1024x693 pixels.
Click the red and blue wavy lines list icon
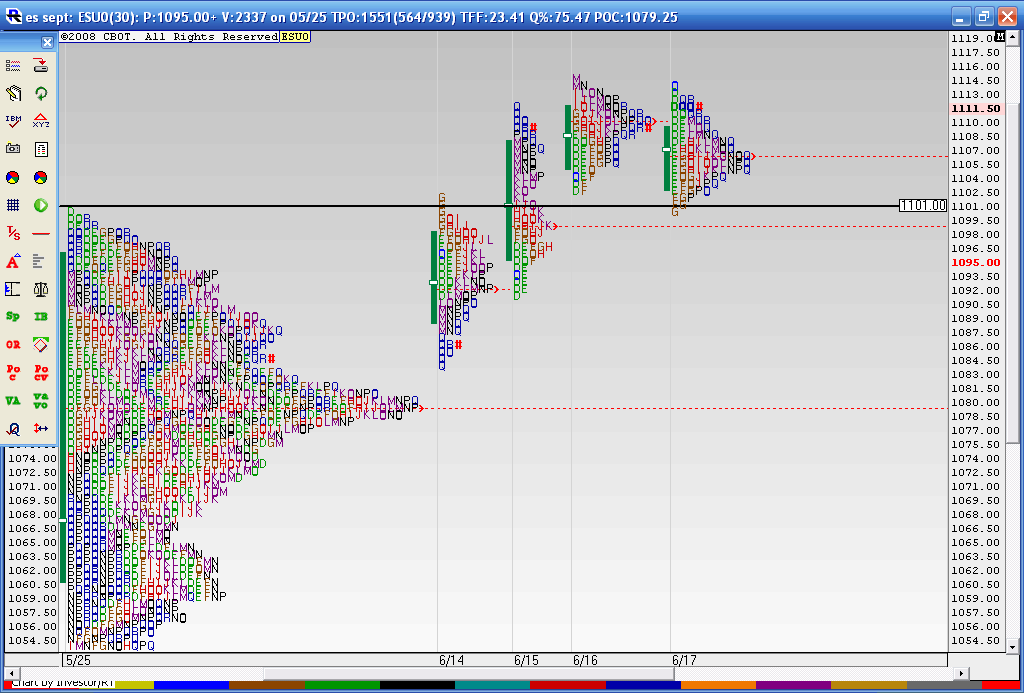click(x=12, y=65)
